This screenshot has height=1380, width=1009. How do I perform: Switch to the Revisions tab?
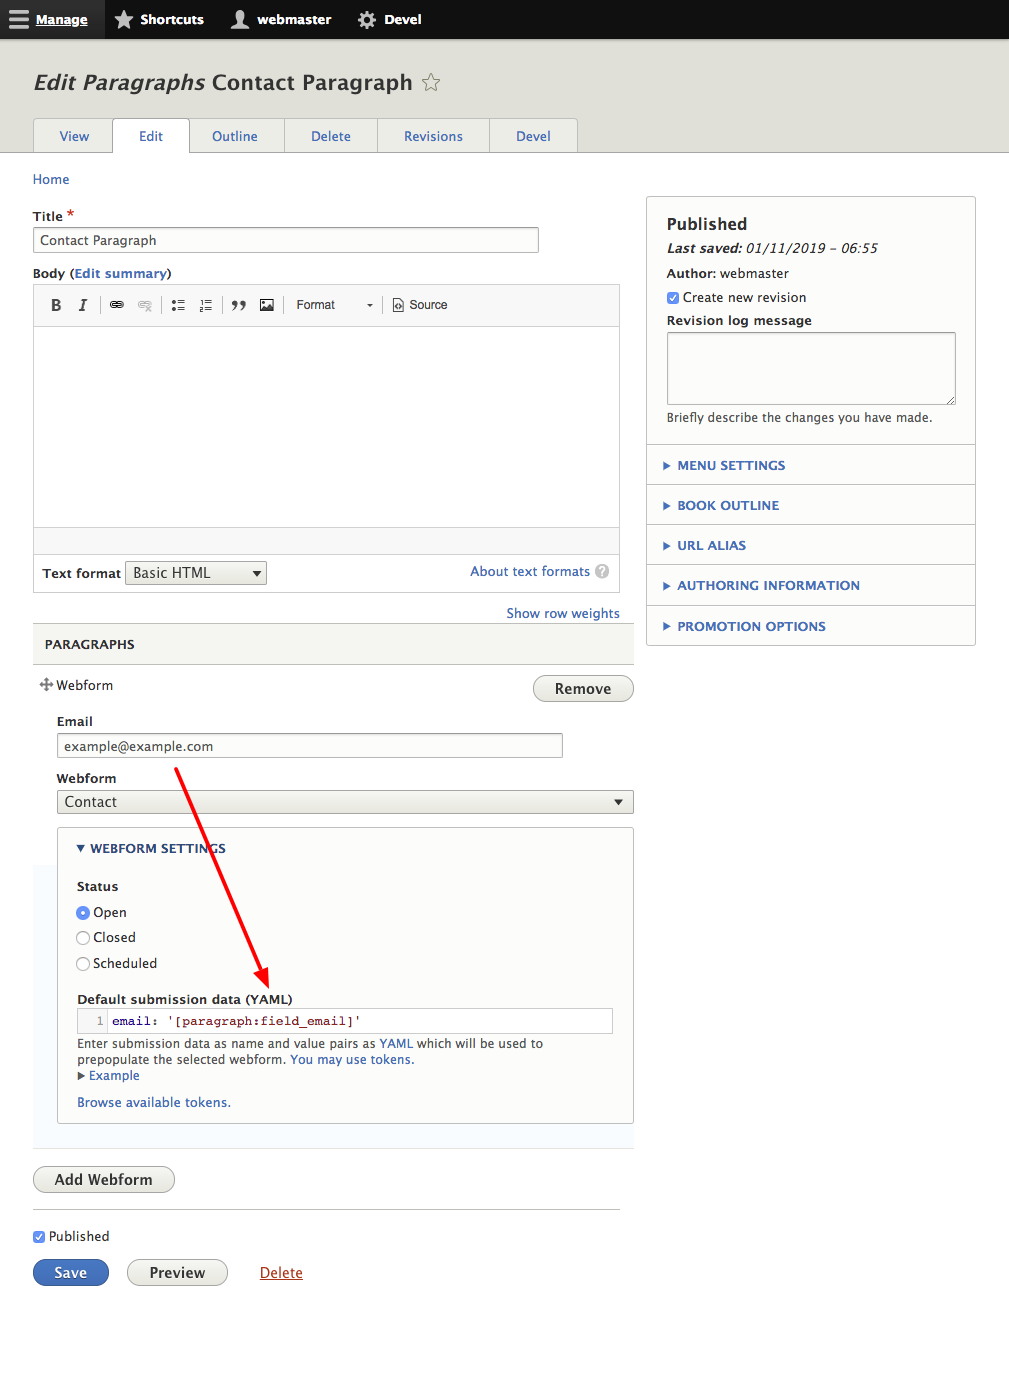point(432,135)
